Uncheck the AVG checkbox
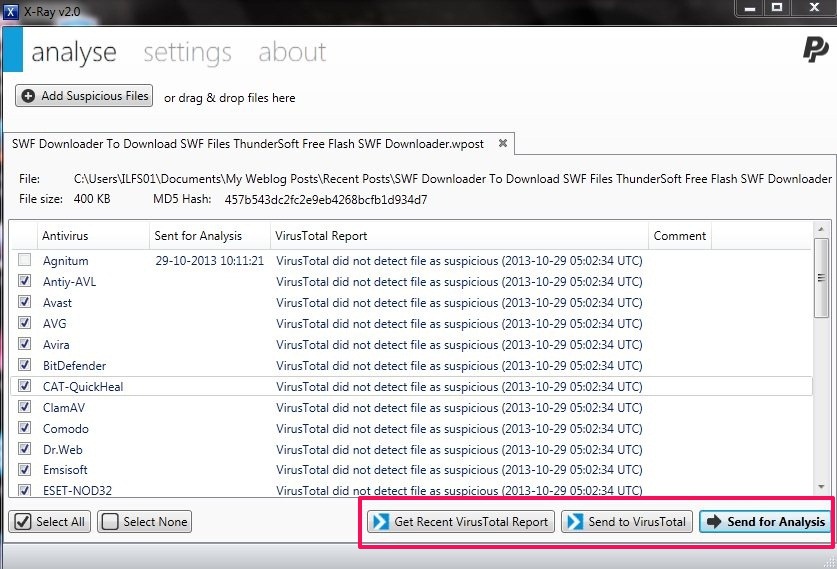This screenshot has width=837, height=569. point(25,322)
